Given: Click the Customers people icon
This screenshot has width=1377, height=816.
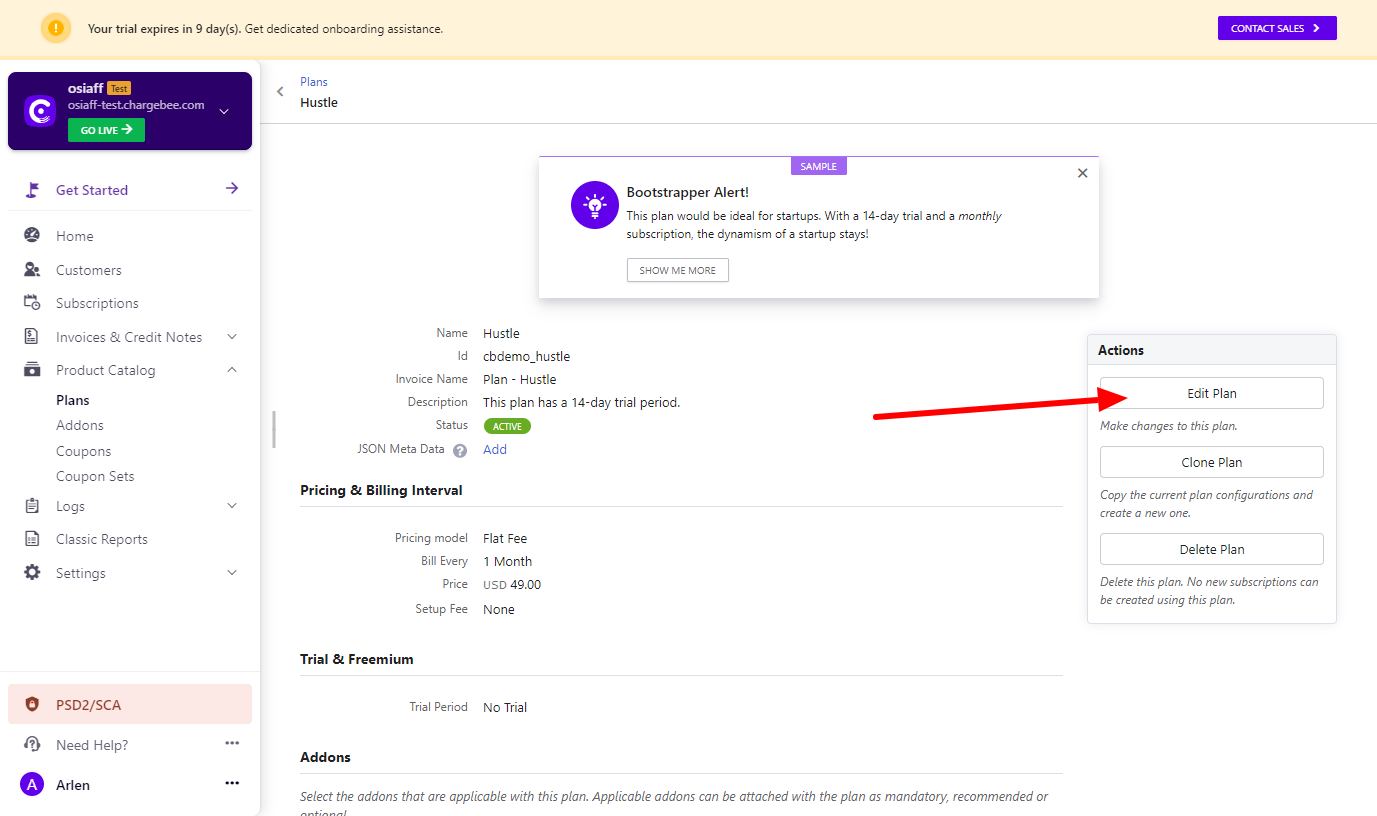Looking at the screenshot, I should pos(32,270).
